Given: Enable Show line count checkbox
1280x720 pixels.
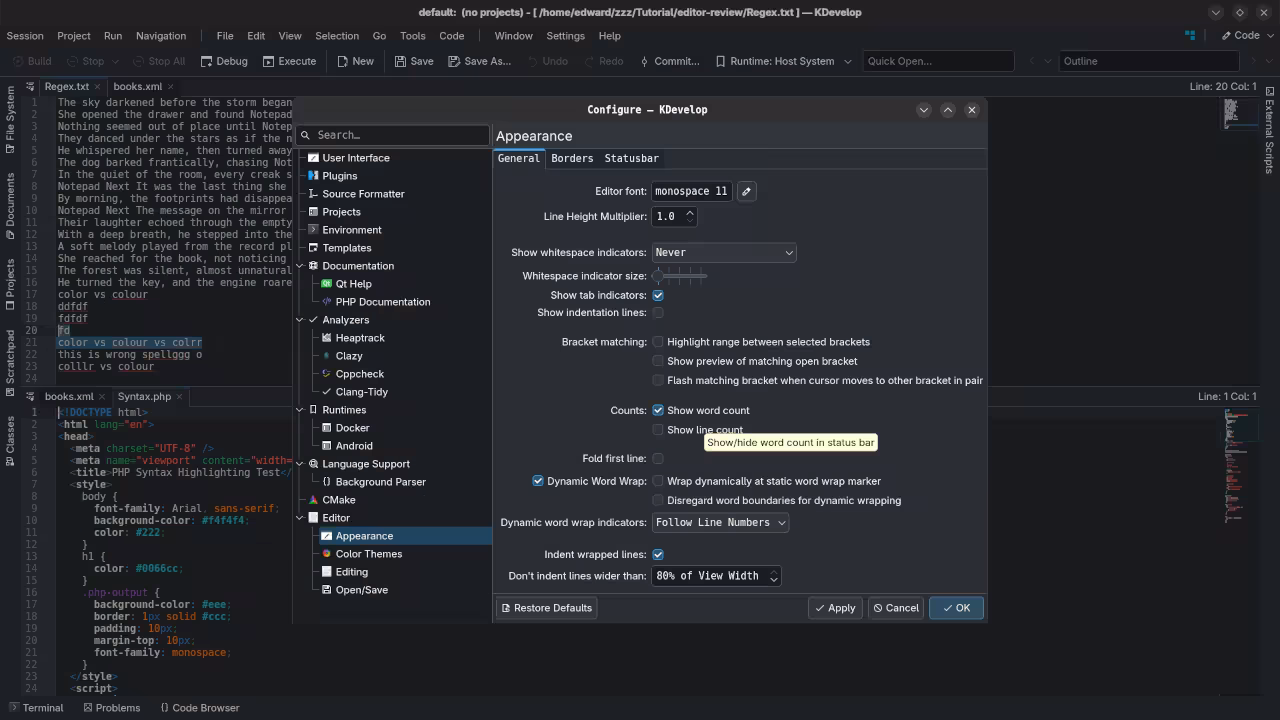Looking at the screenshot, I should click(x=658, y=430).
